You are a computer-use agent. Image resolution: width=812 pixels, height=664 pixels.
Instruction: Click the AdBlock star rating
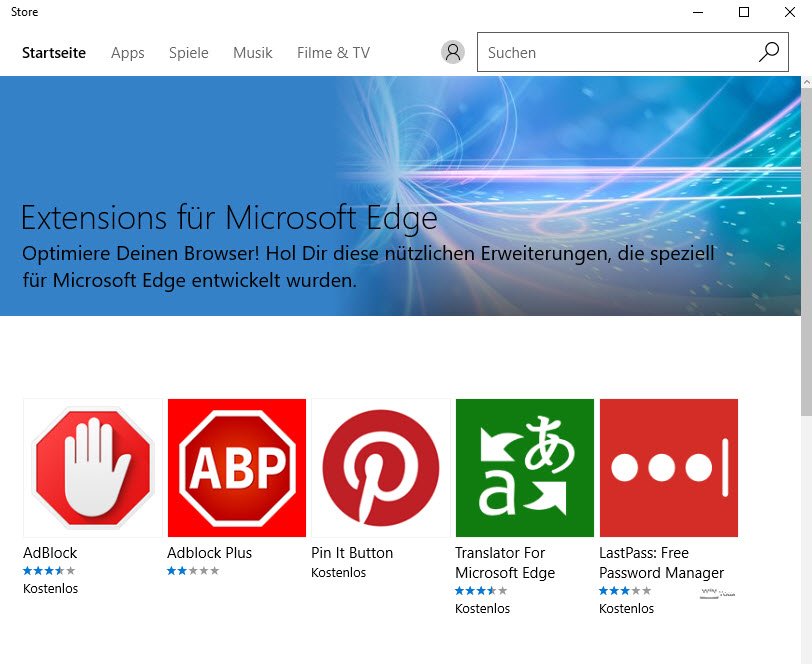49,571
